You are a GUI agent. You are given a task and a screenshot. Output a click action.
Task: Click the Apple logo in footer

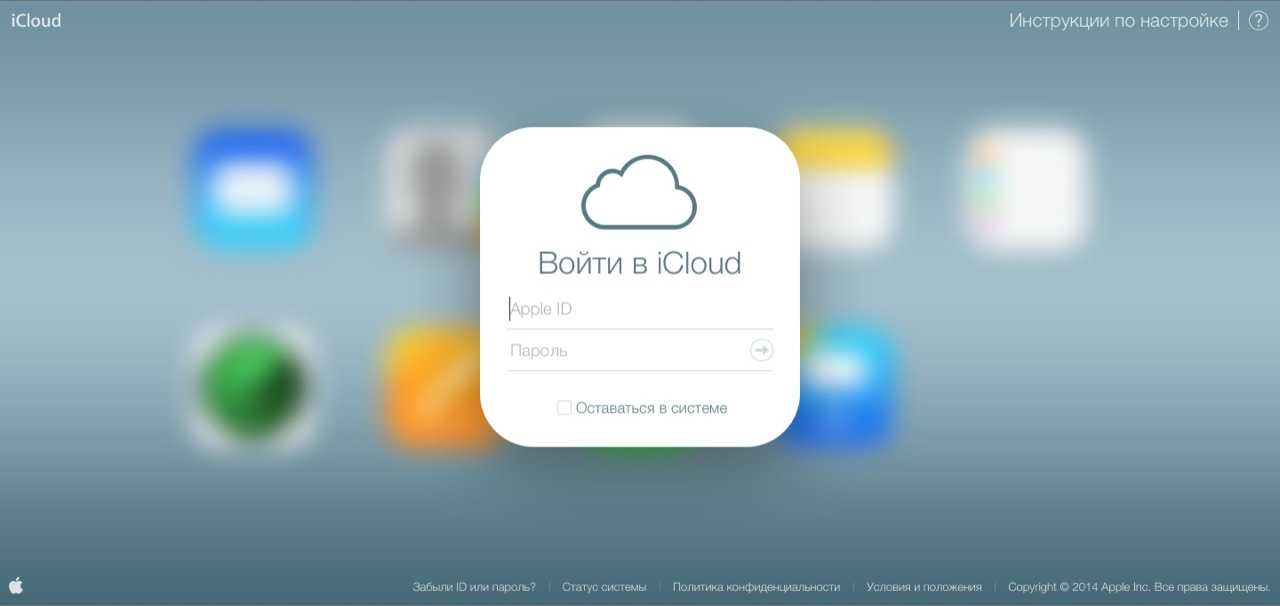tap(16, 586)
